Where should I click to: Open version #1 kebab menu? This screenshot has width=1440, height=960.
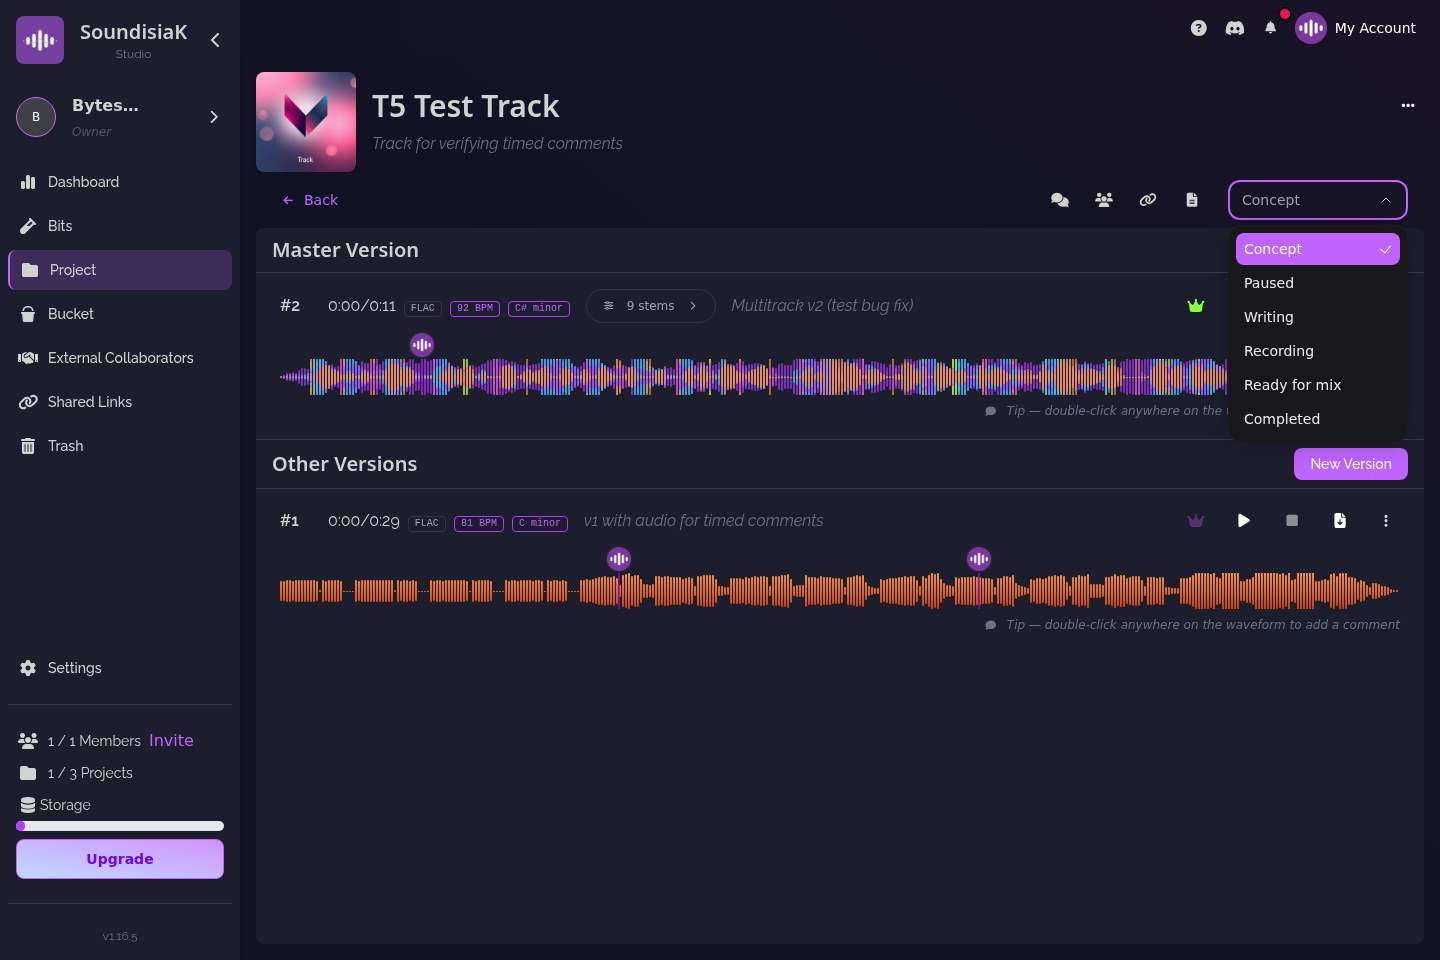[x=1386, y=521]
